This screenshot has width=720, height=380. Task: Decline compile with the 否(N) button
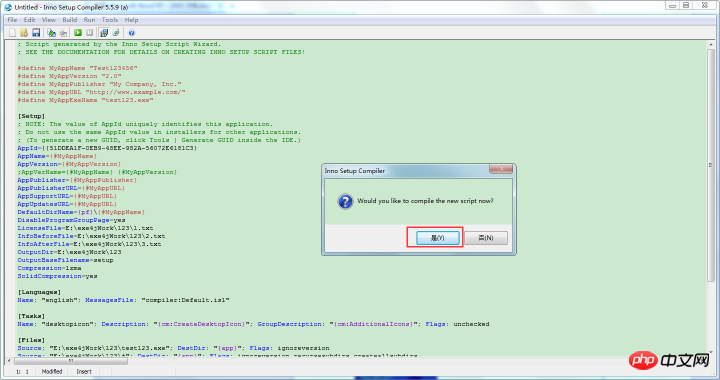pos(486,238)
